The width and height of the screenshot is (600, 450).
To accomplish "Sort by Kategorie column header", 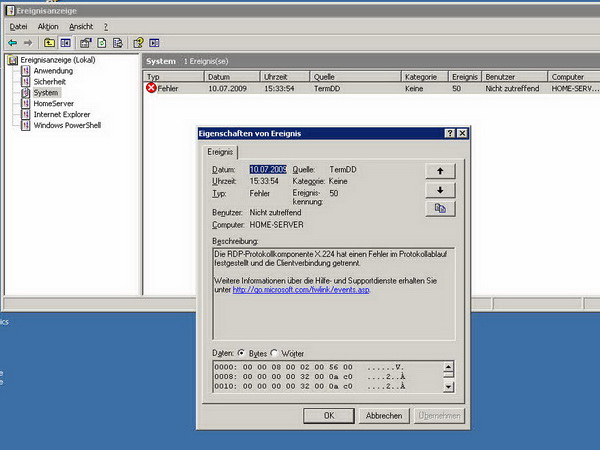I will (425, 77).
